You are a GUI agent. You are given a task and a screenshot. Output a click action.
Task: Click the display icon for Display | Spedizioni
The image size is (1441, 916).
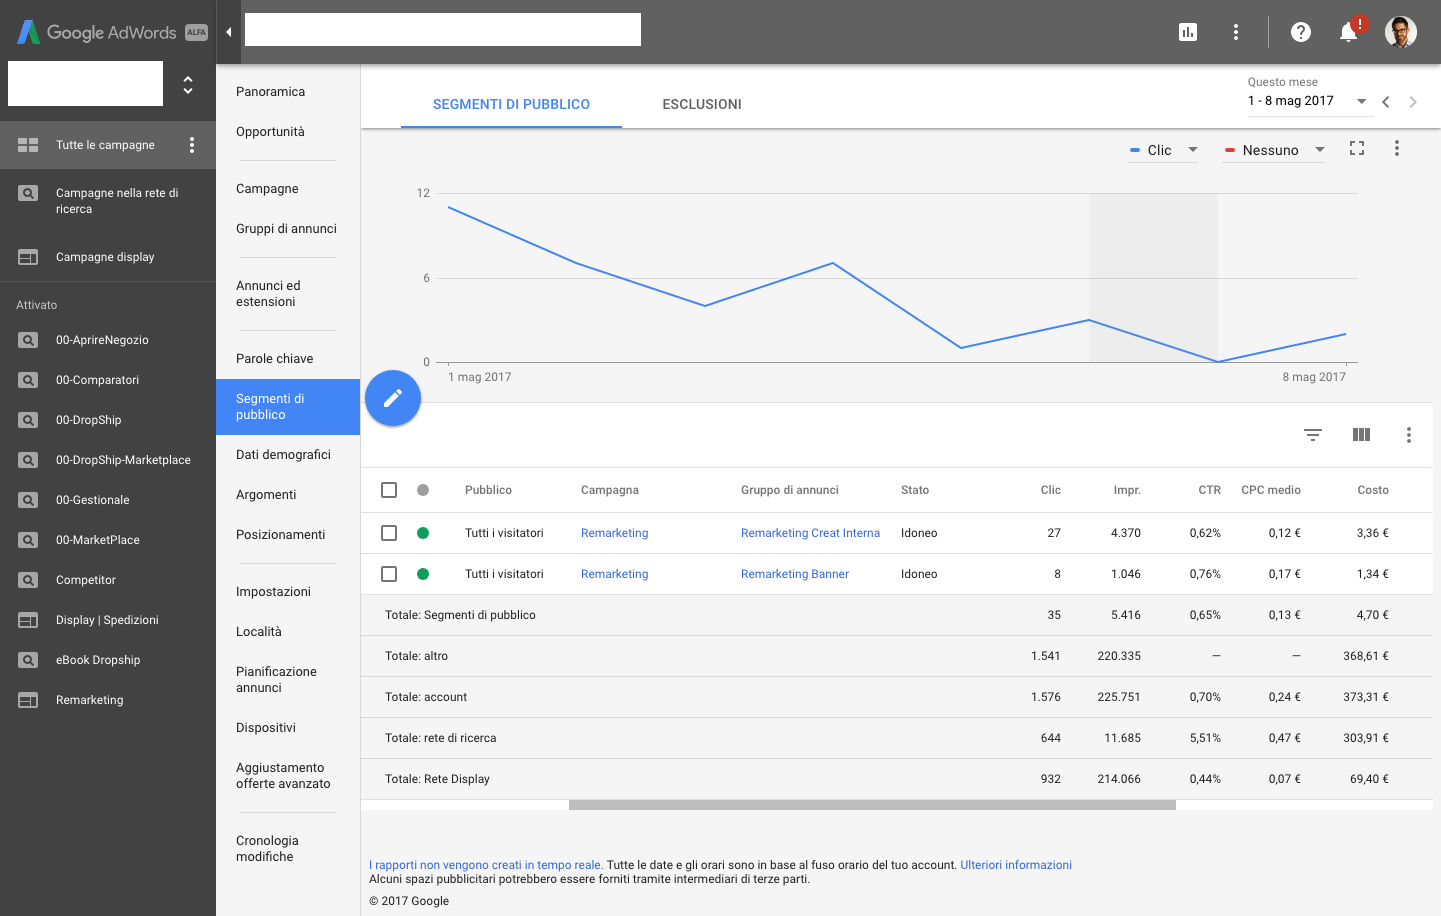(x=28, y=620)
